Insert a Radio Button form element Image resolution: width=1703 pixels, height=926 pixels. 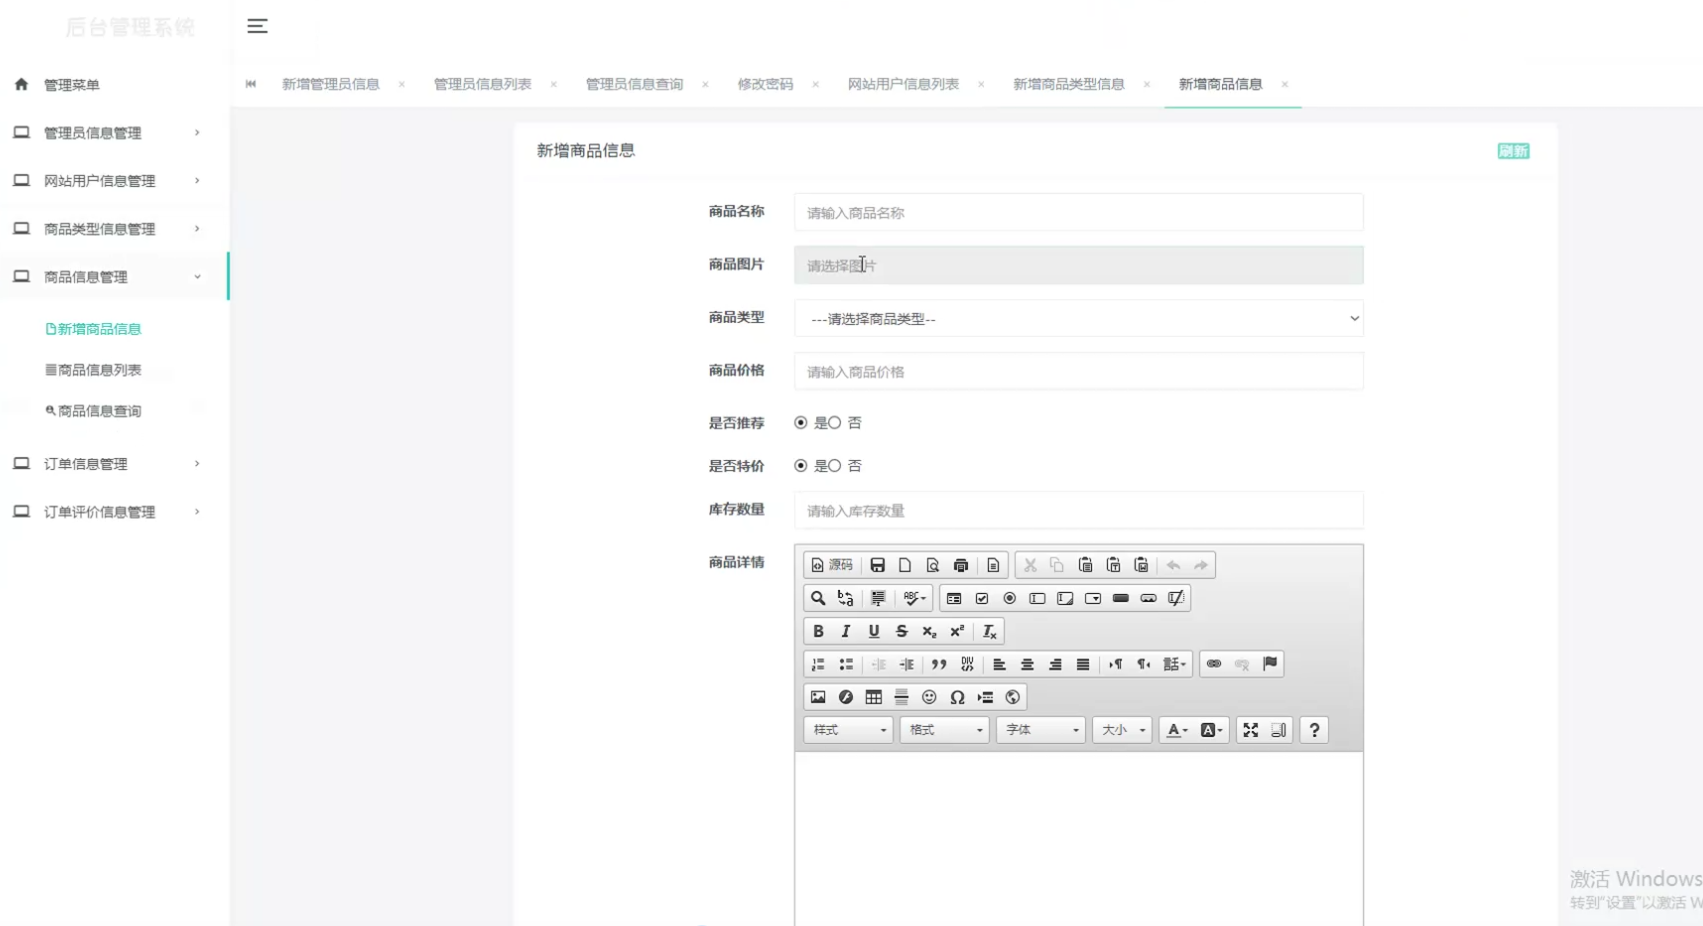(x=1010, y=598)
